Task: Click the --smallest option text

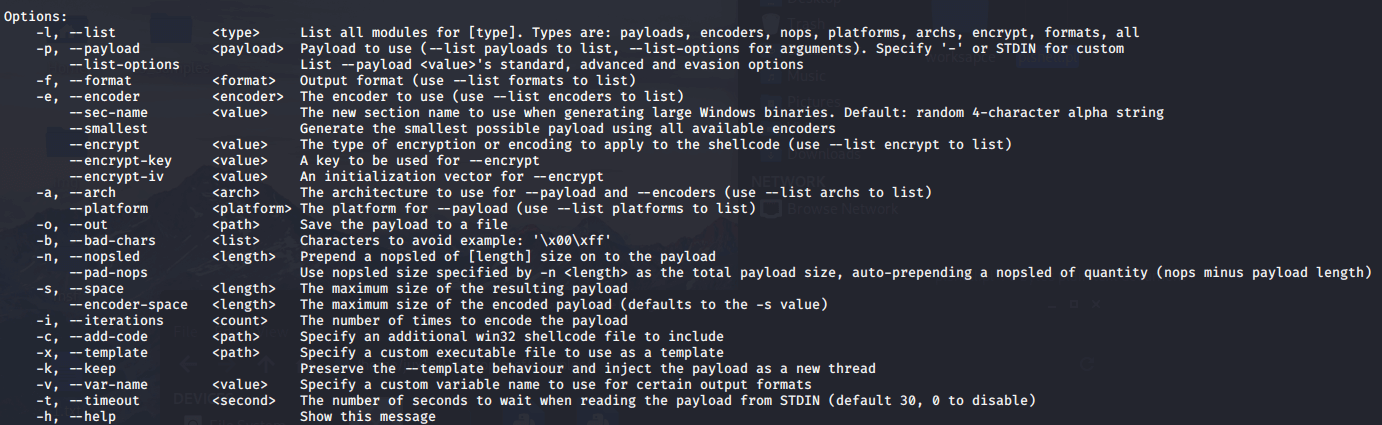Action: pos(108,128)
